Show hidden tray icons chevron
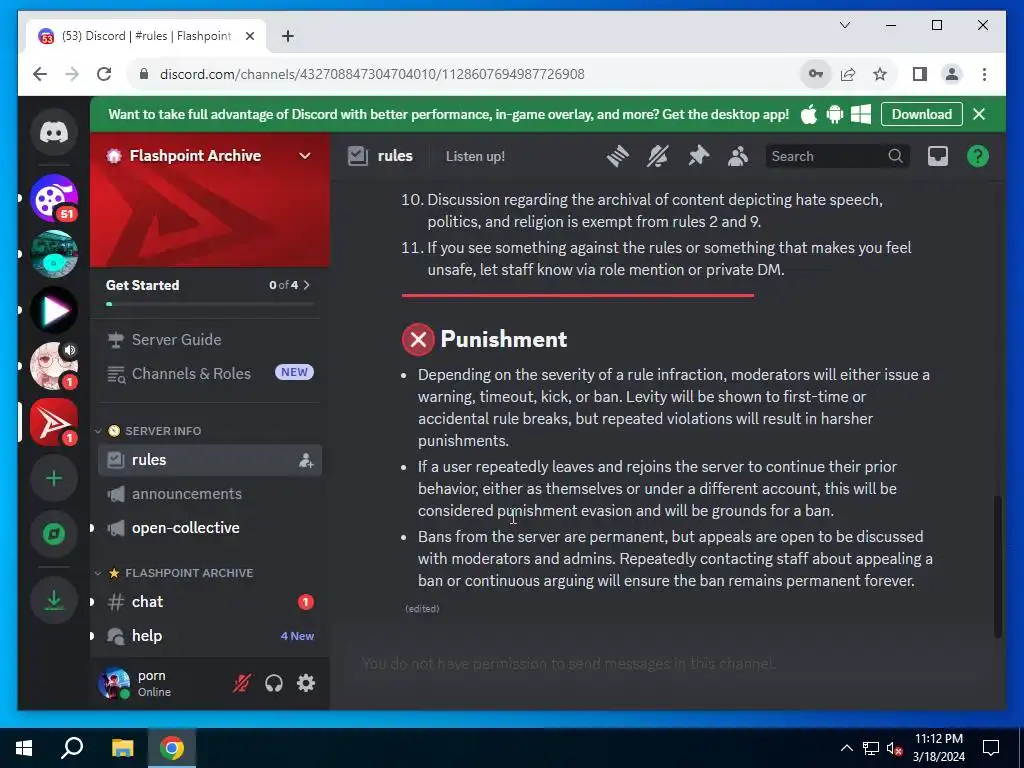This screenshot has height=768, width=1024. pos(846,748)
